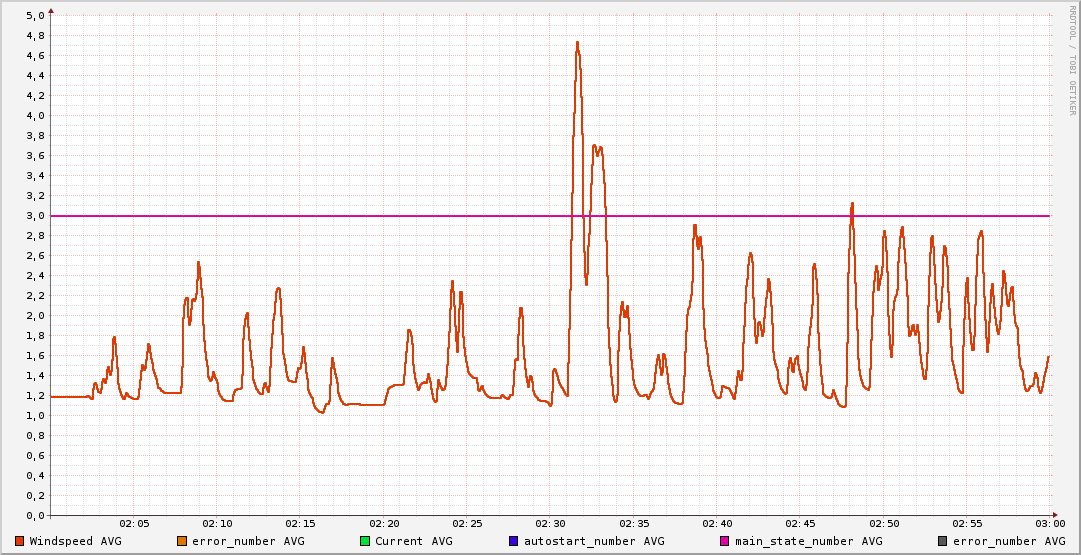Click the blue autostart_number legend swatch
This screenshot has height=555, width=1081.
(513, 541)
